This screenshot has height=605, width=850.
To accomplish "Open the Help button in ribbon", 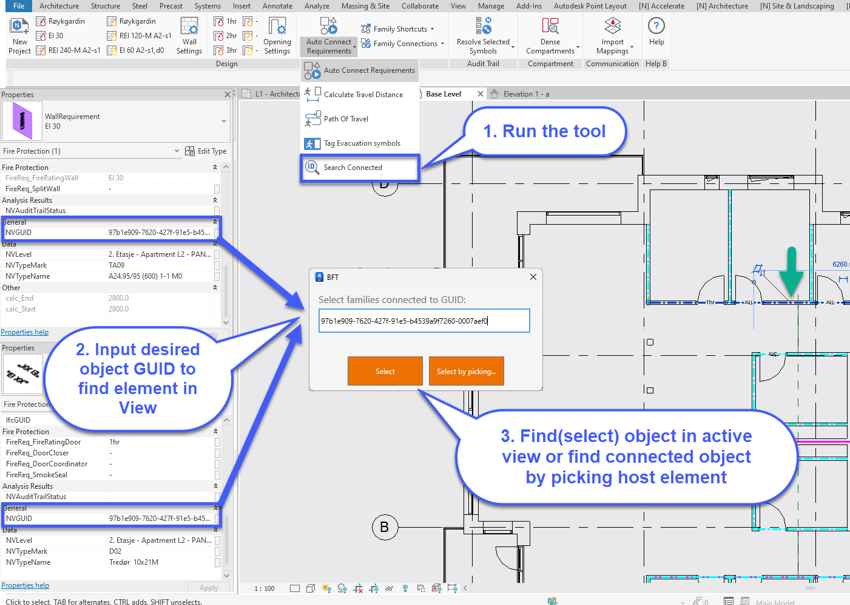I will pyautogui.click(x=656, y=31).
